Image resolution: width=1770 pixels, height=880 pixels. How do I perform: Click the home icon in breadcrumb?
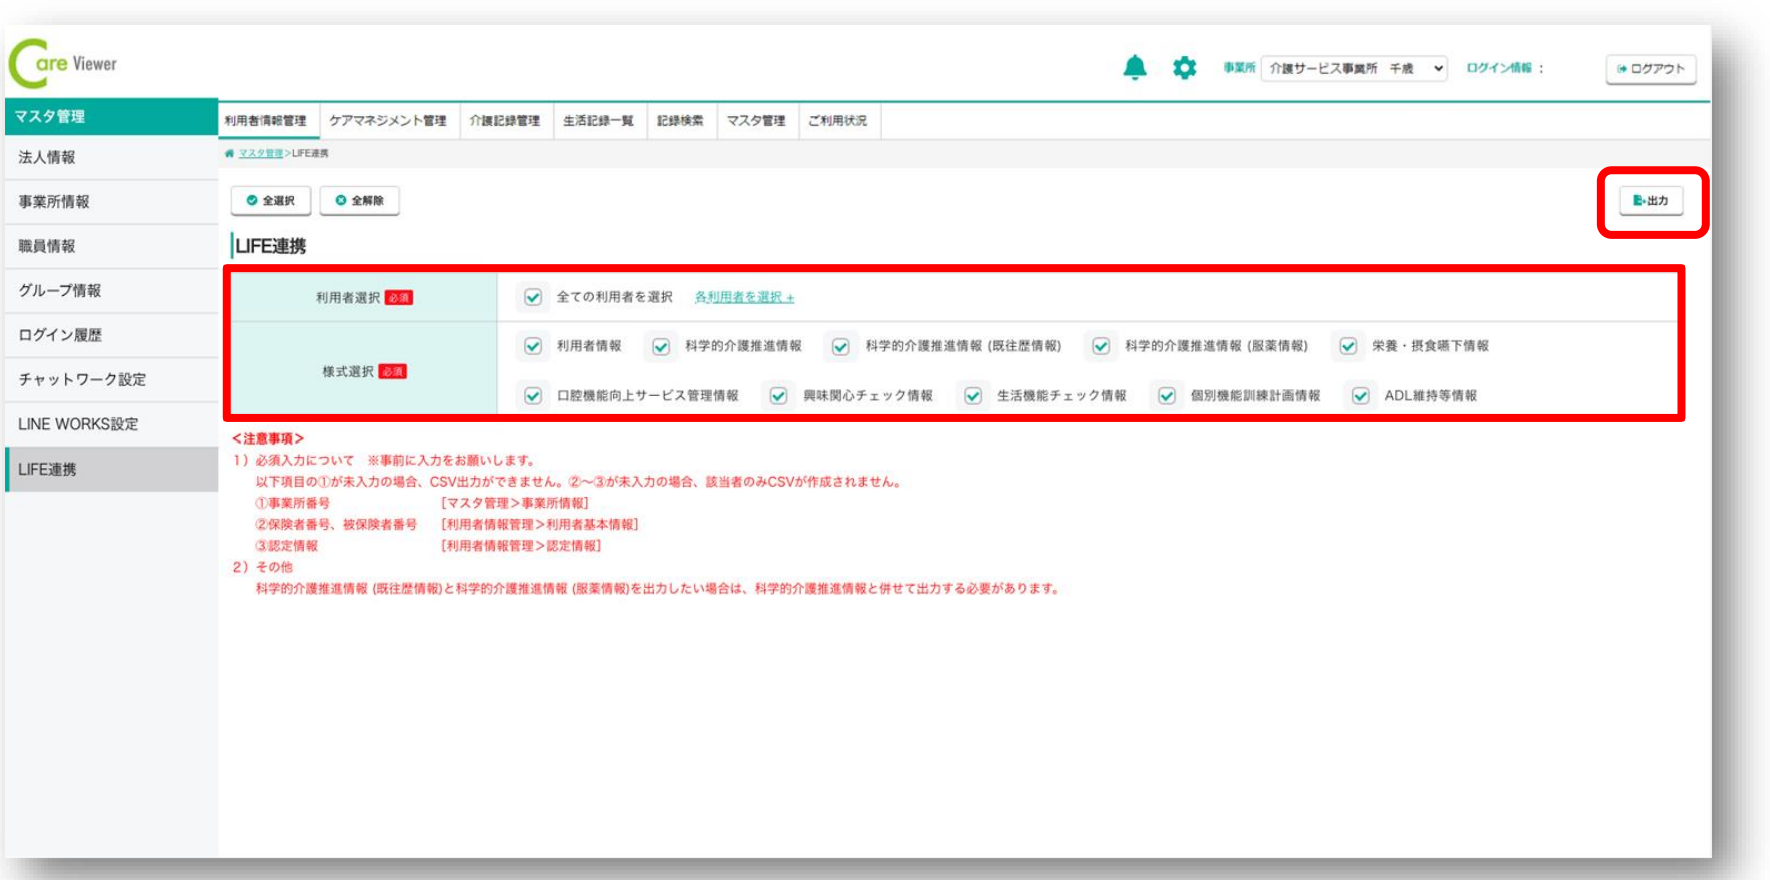coord(229,153)
